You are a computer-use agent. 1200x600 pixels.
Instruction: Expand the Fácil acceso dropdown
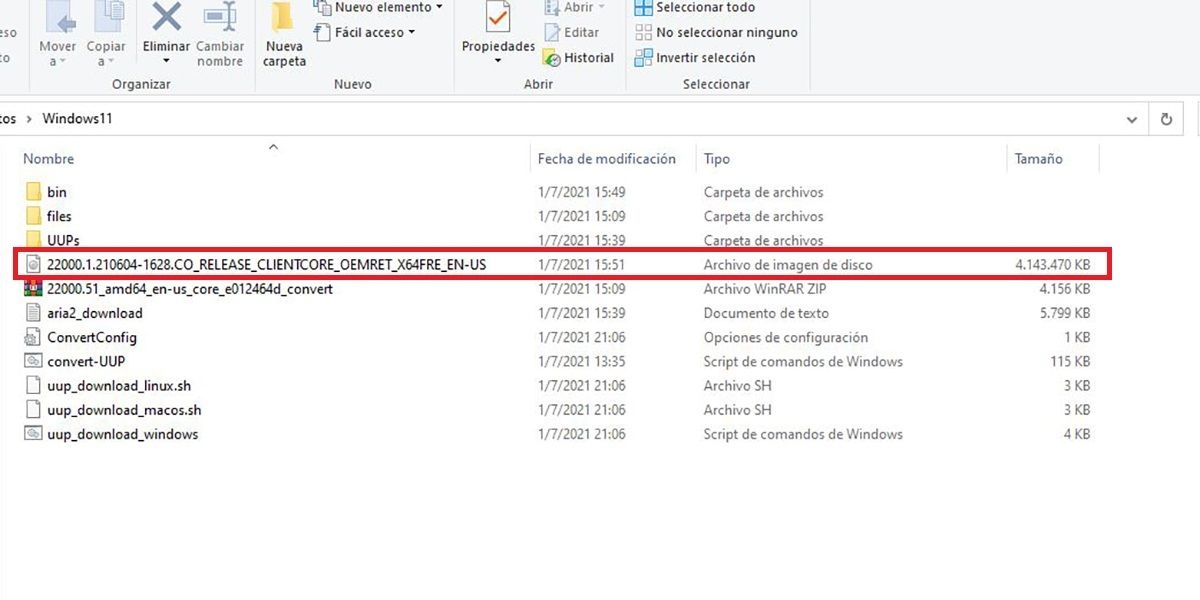tap(367, 33)
